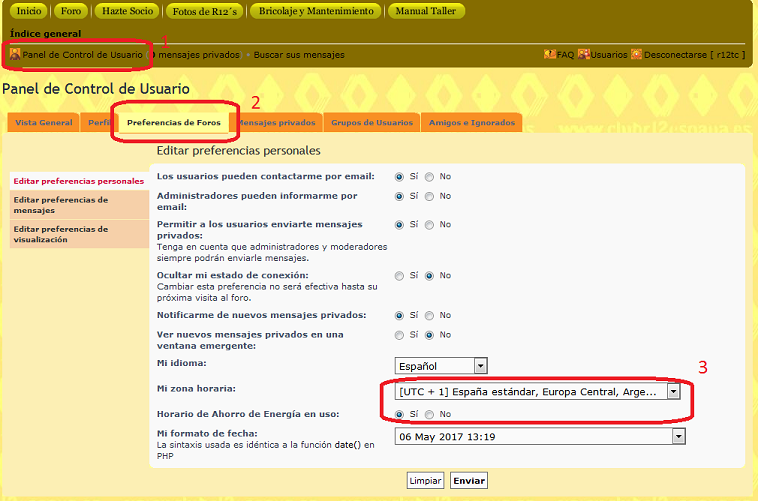Click the User Control Panel icon
Viewport: 758px width, 501px height.
click(x=15, y=54)
